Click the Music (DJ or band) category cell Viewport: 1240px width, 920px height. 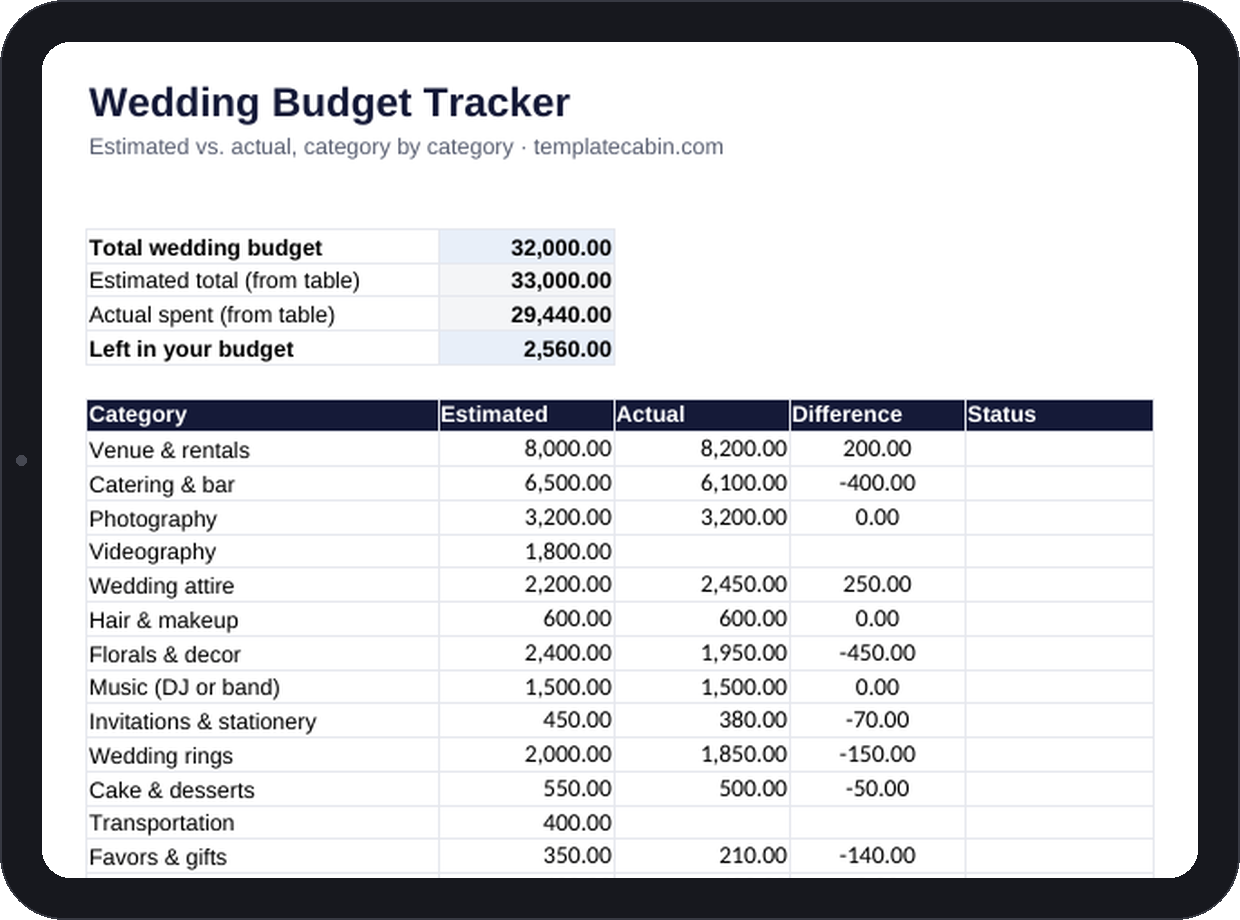(263, 687)
